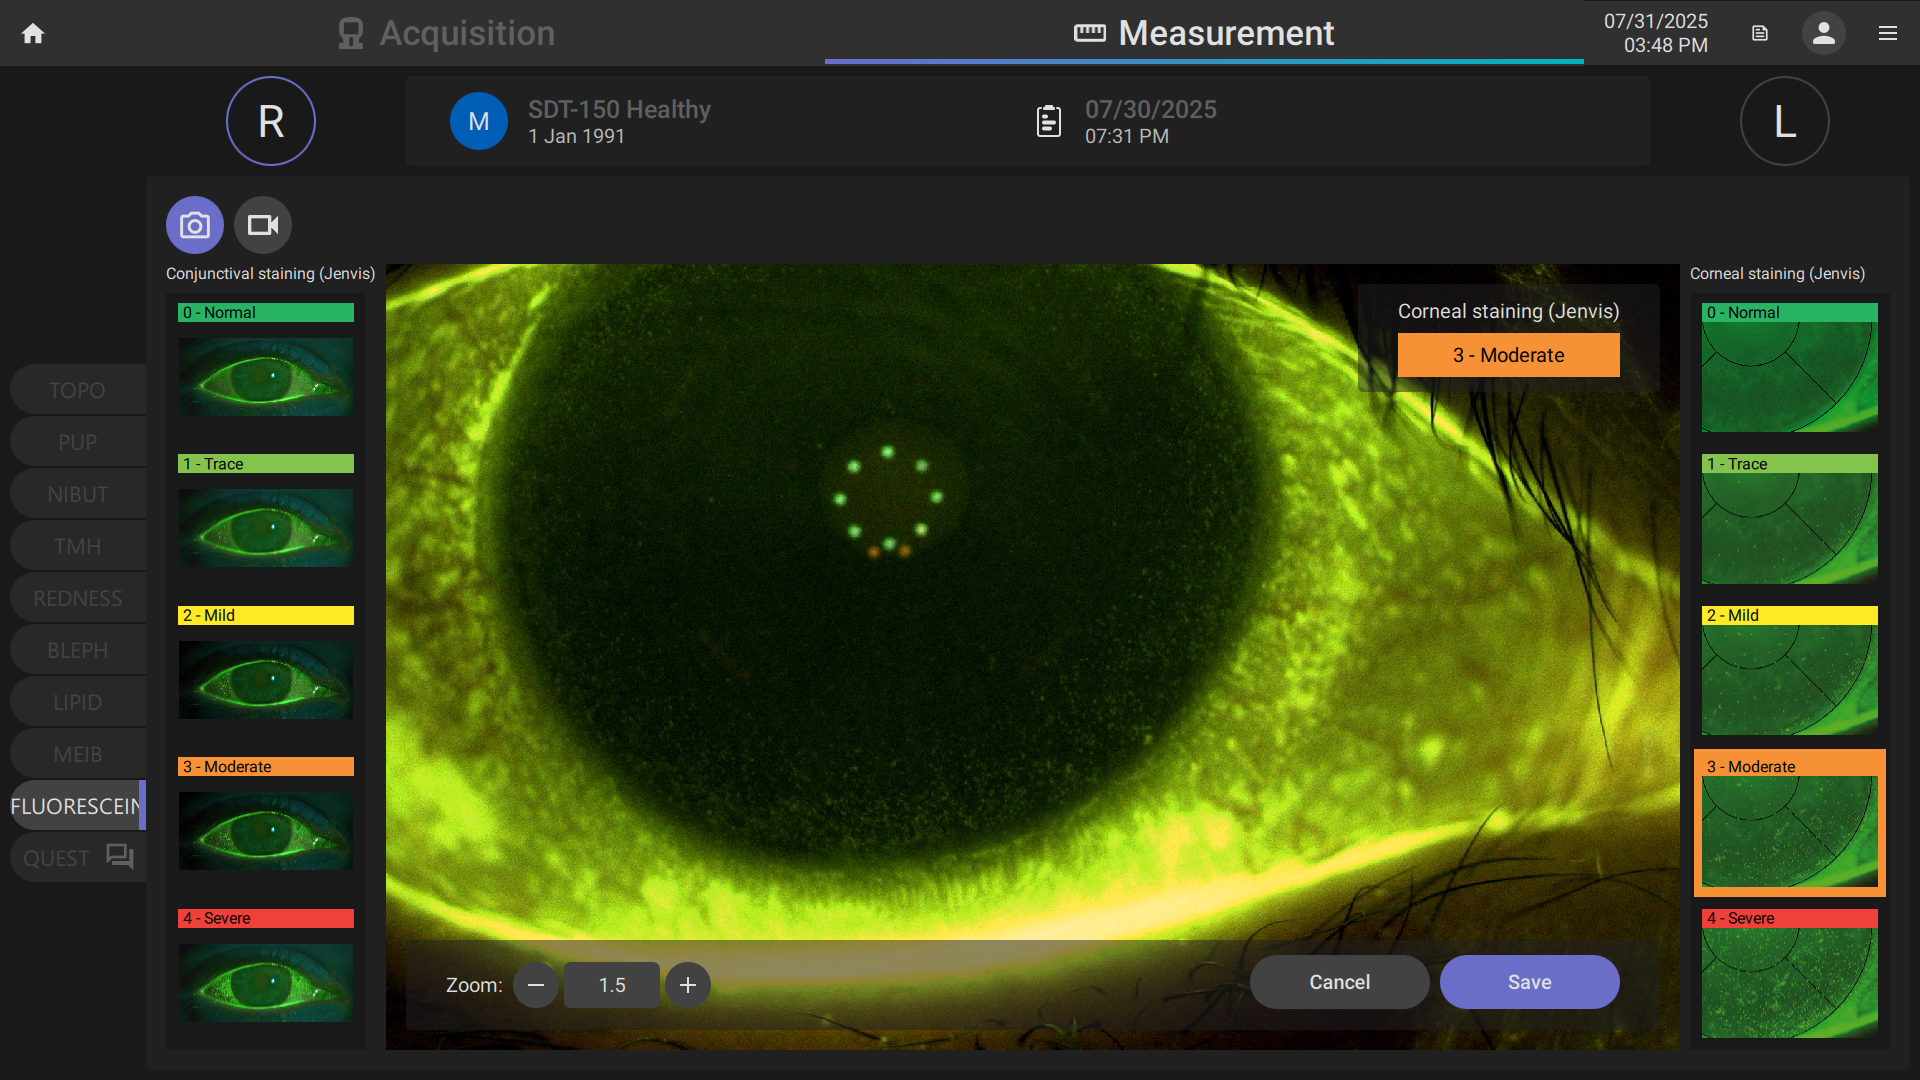Edit the zoom value field

611,984
